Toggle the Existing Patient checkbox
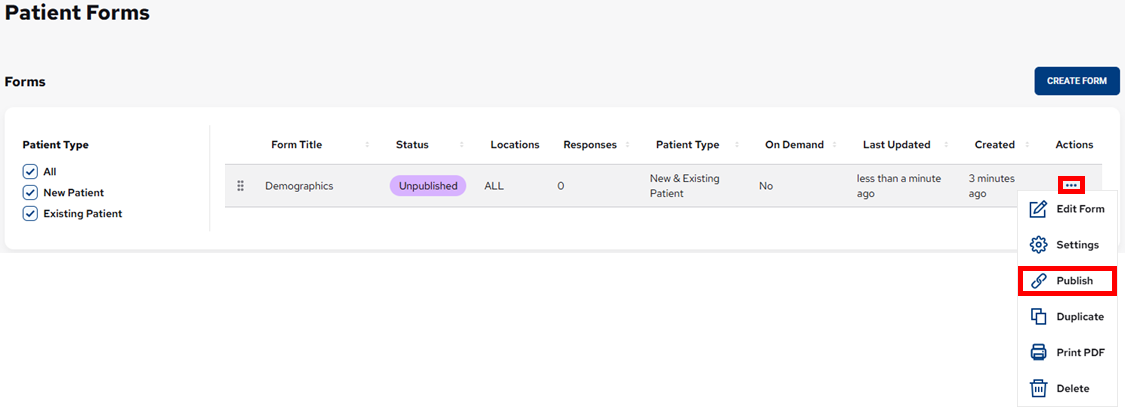Viewport: 1125px width, 407px height. click(x=30, y=214)
